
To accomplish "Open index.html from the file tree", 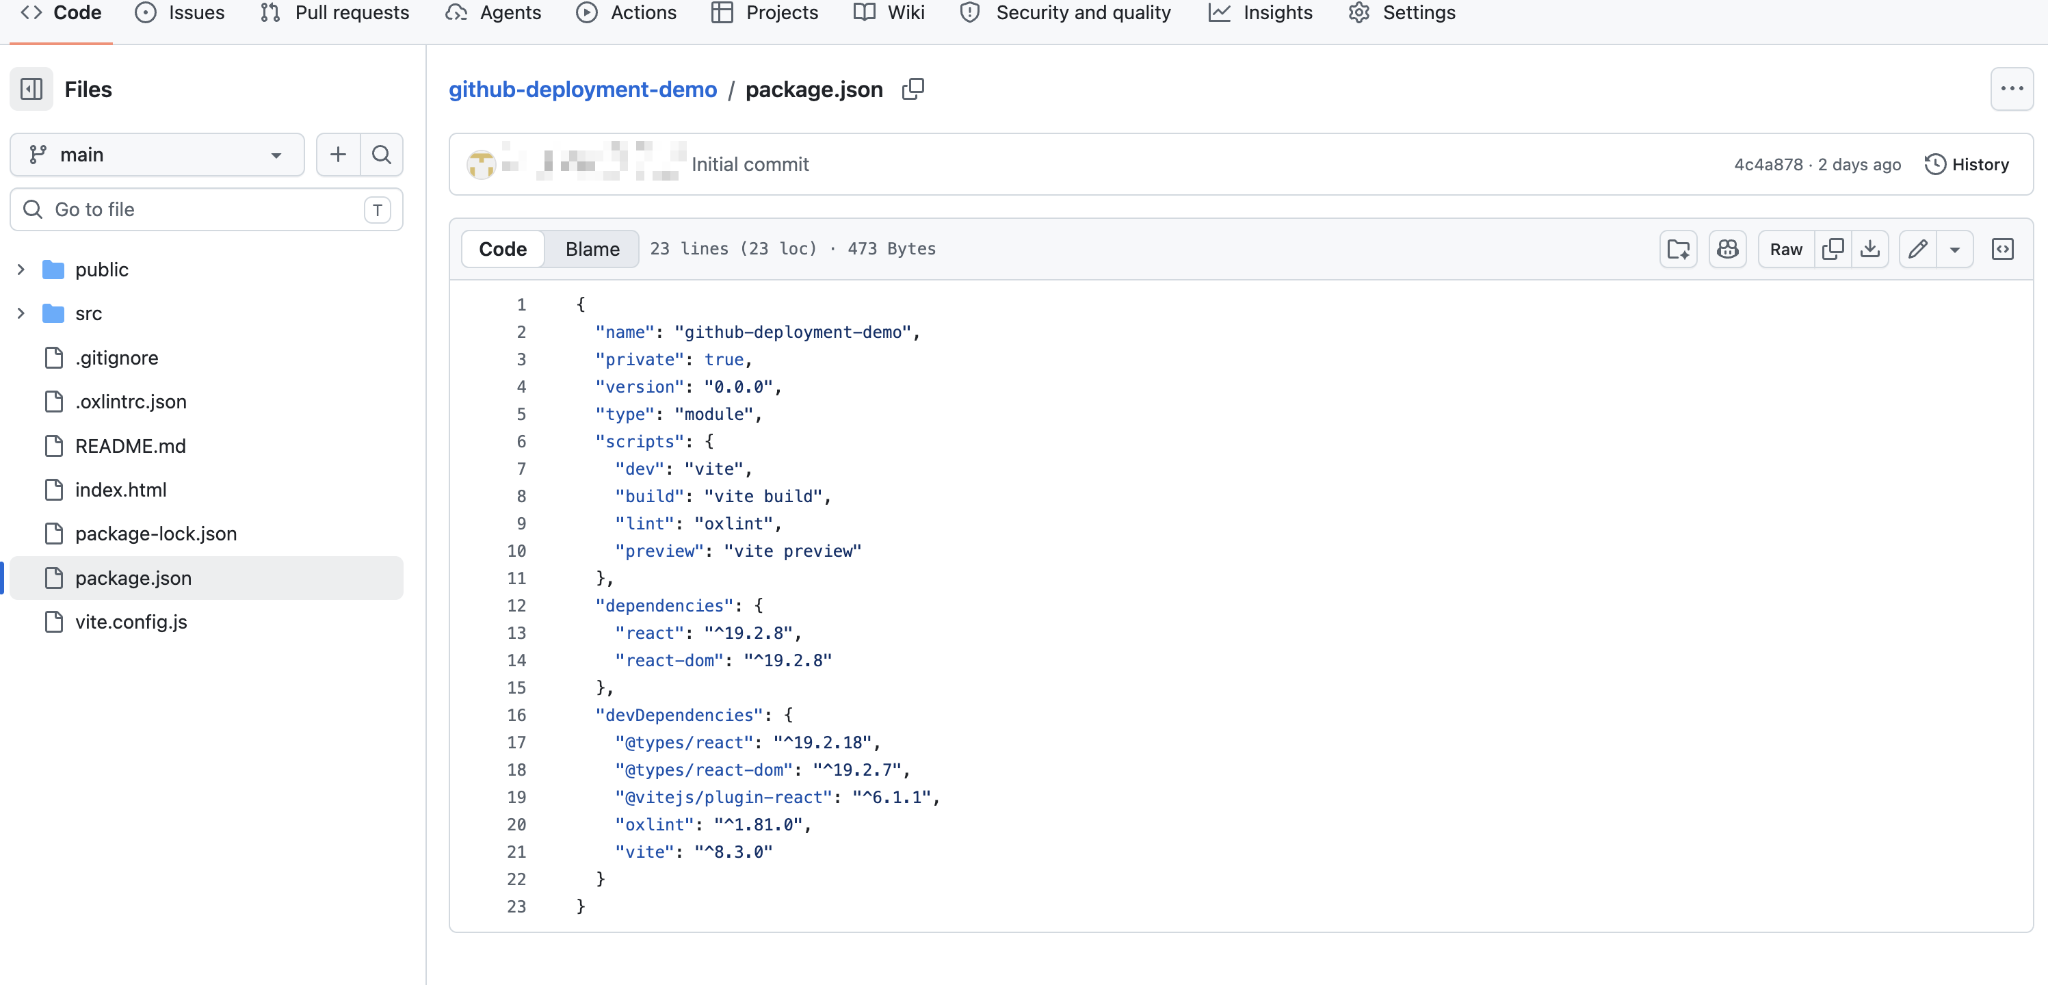I will tap(206, 490).
